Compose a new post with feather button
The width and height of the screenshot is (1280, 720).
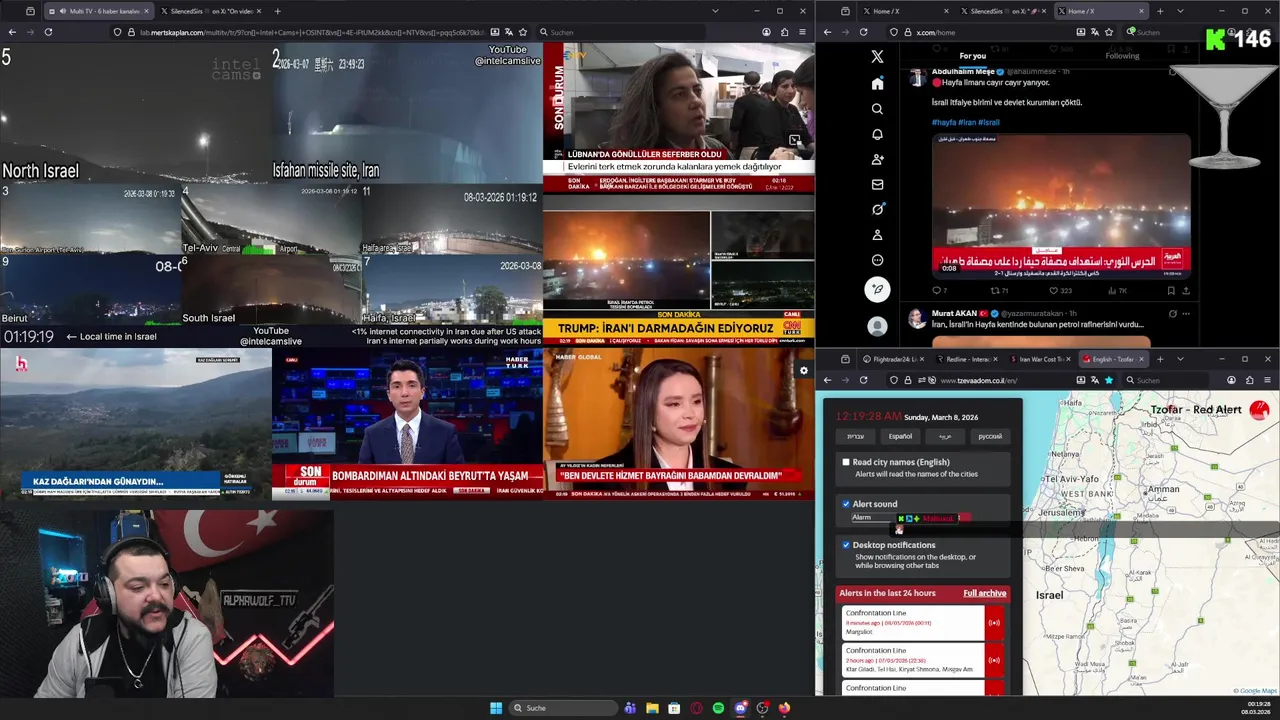[877, 290]
